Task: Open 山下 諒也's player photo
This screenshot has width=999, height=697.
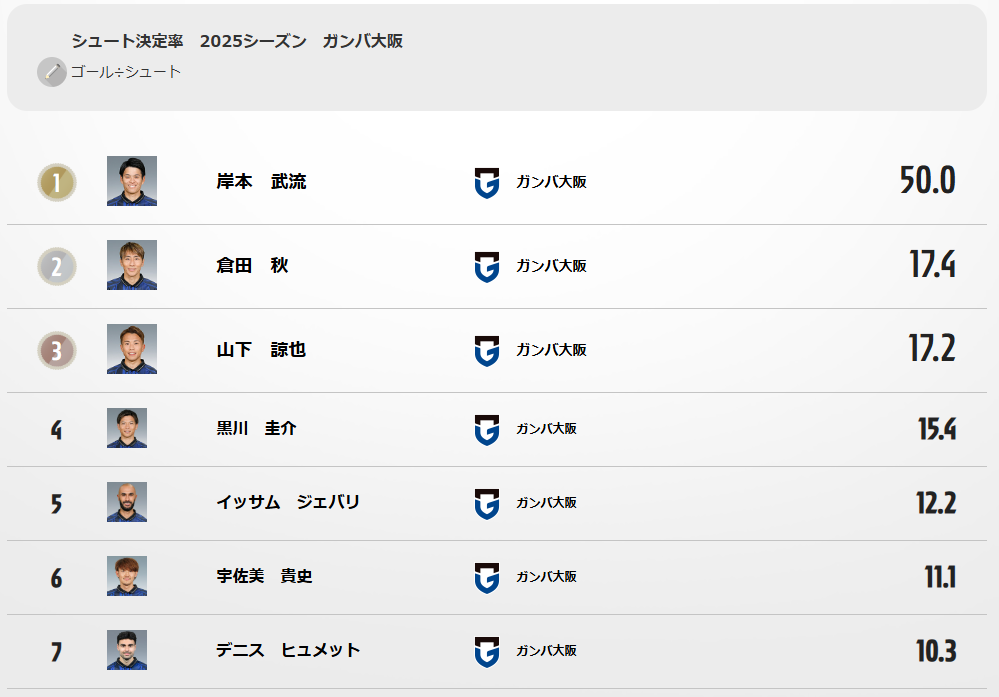Action: click(x=132, y=349)
